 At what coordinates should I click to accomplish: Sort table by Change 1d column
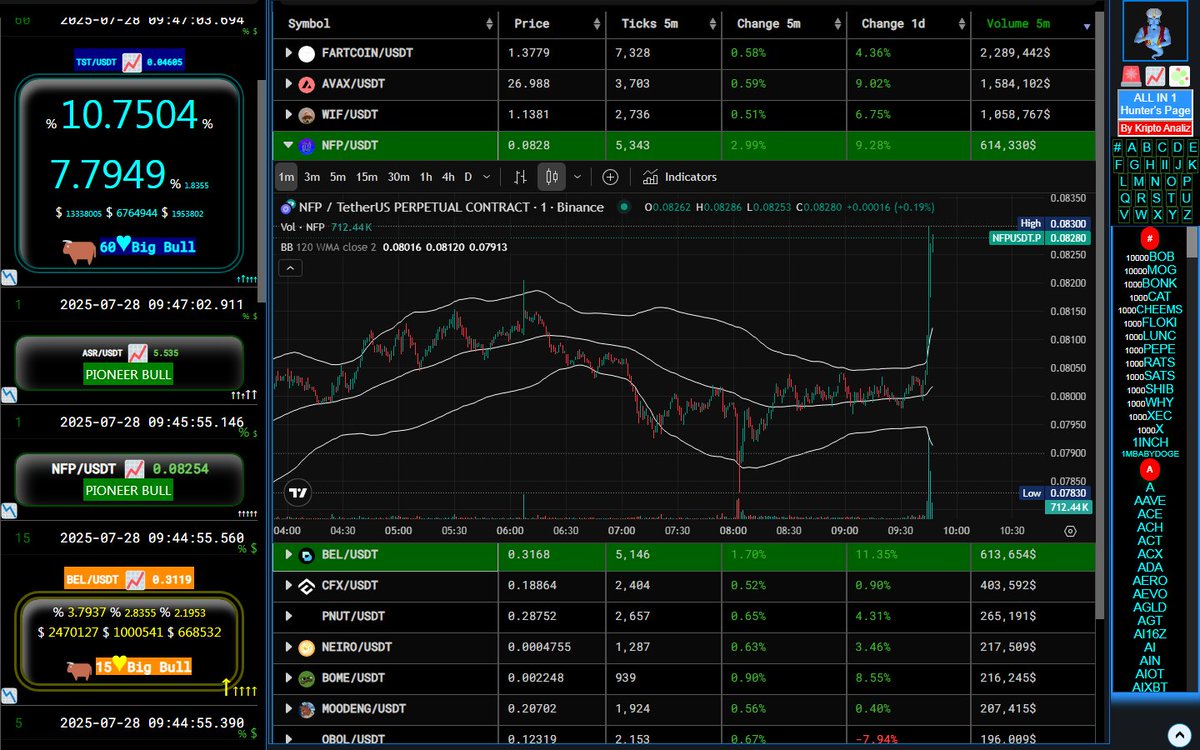(908, 23)
